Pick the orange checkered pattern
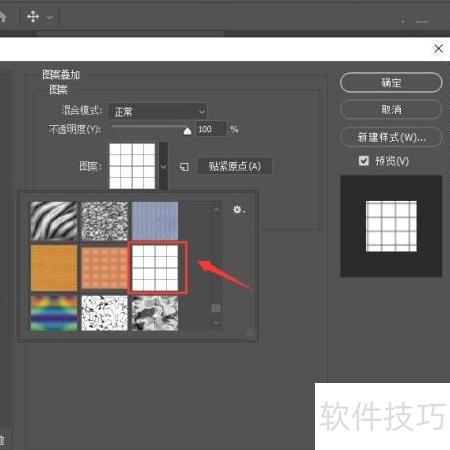 point(105,268)
